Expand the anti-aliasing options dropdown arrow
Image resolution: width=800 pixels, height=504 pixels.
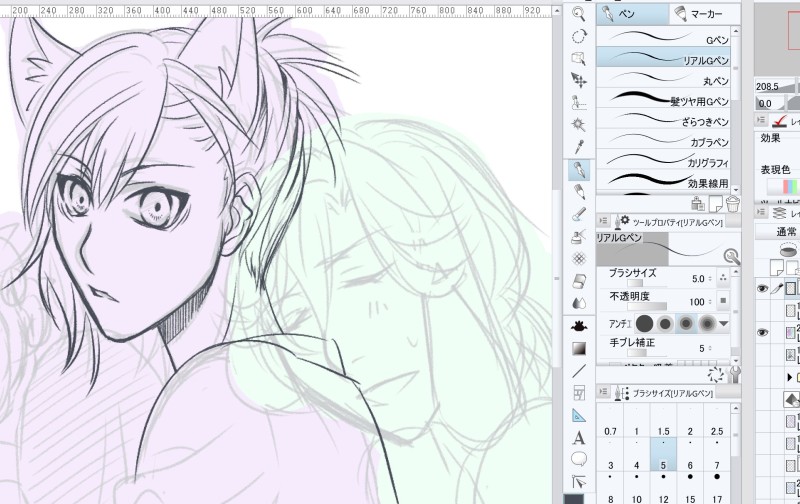723,323
